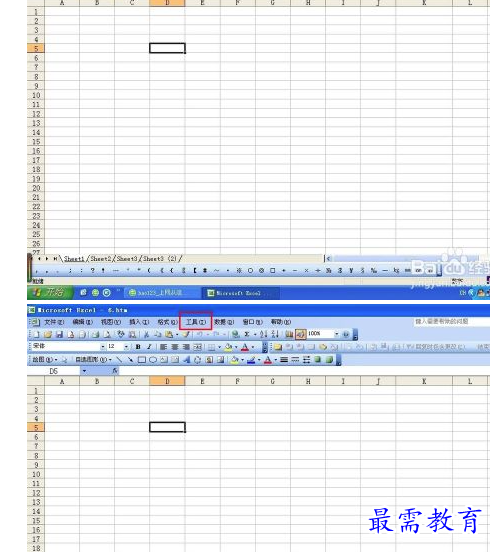This screenshot has height=552, width=490.
Task: Click the Merge and Center icon
Action: coord(197,347)
